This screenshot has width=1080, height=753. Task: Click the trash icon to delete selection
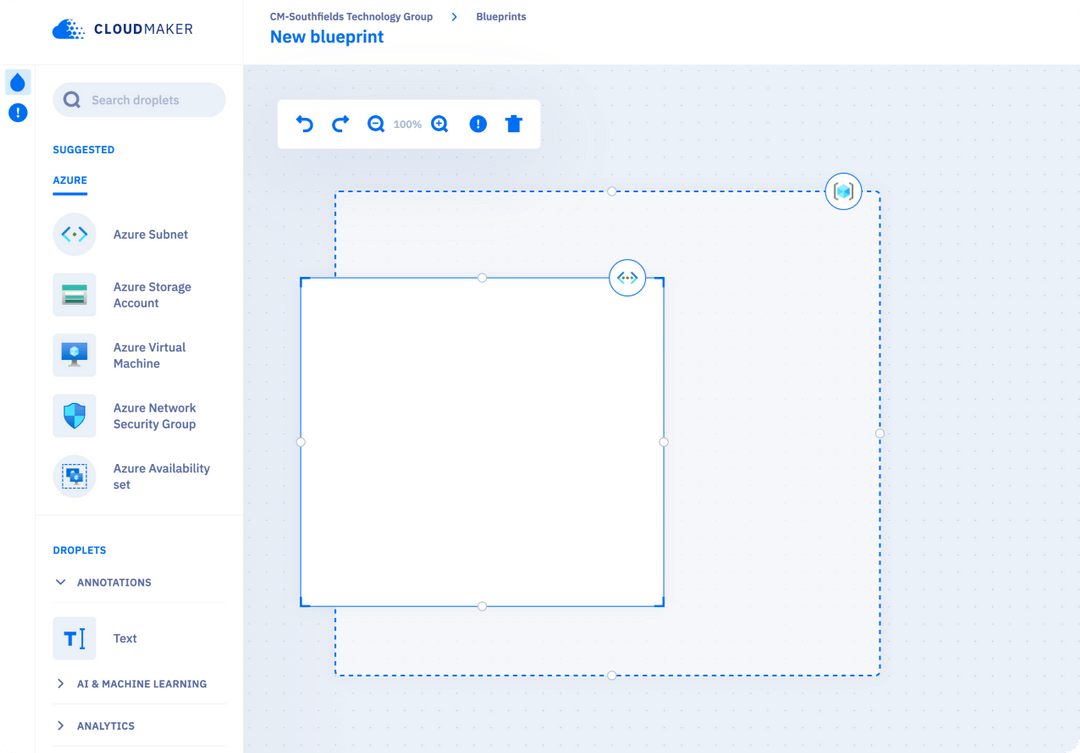pos(514,123)
